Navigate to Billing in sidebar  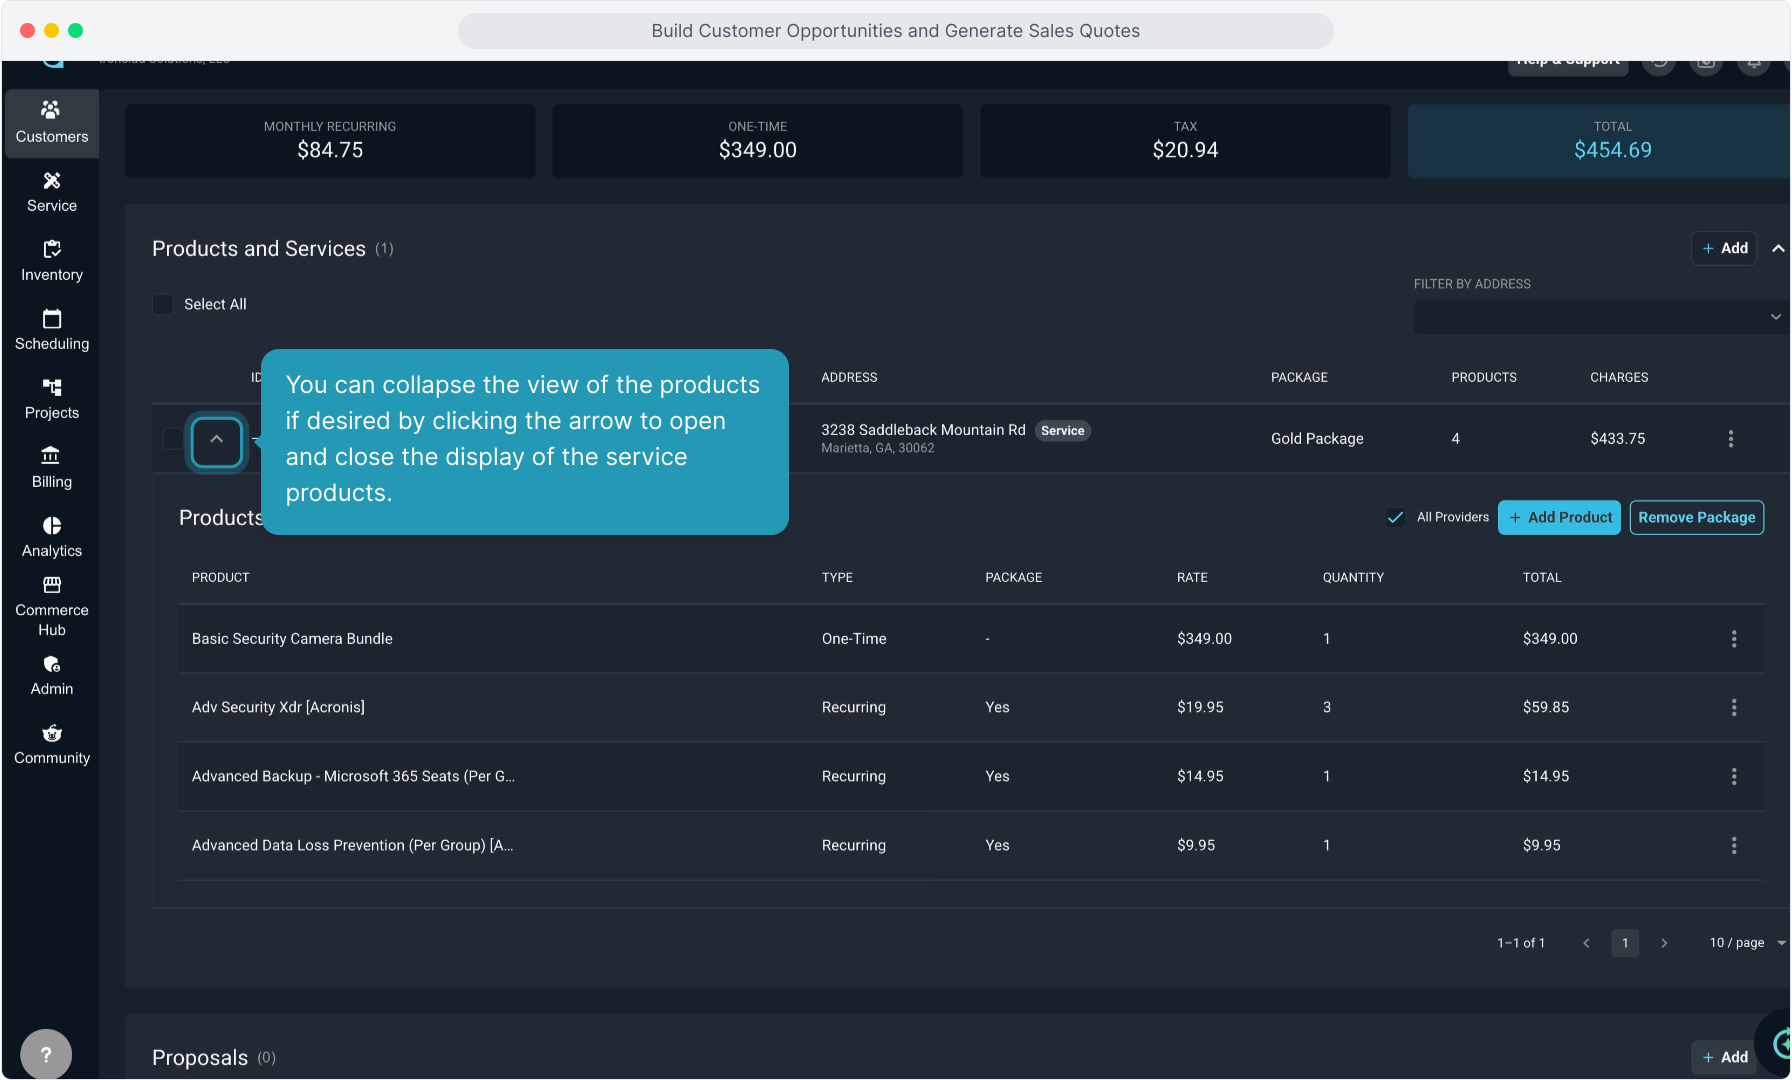click(52, 467)
